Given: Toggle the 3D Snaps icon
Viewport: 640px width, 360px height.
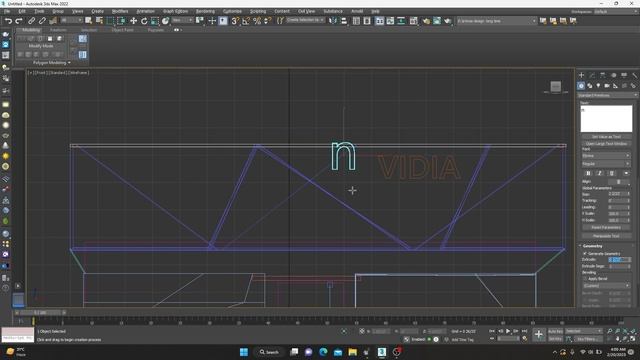Looking at the screenshot, I should point(235,21).
